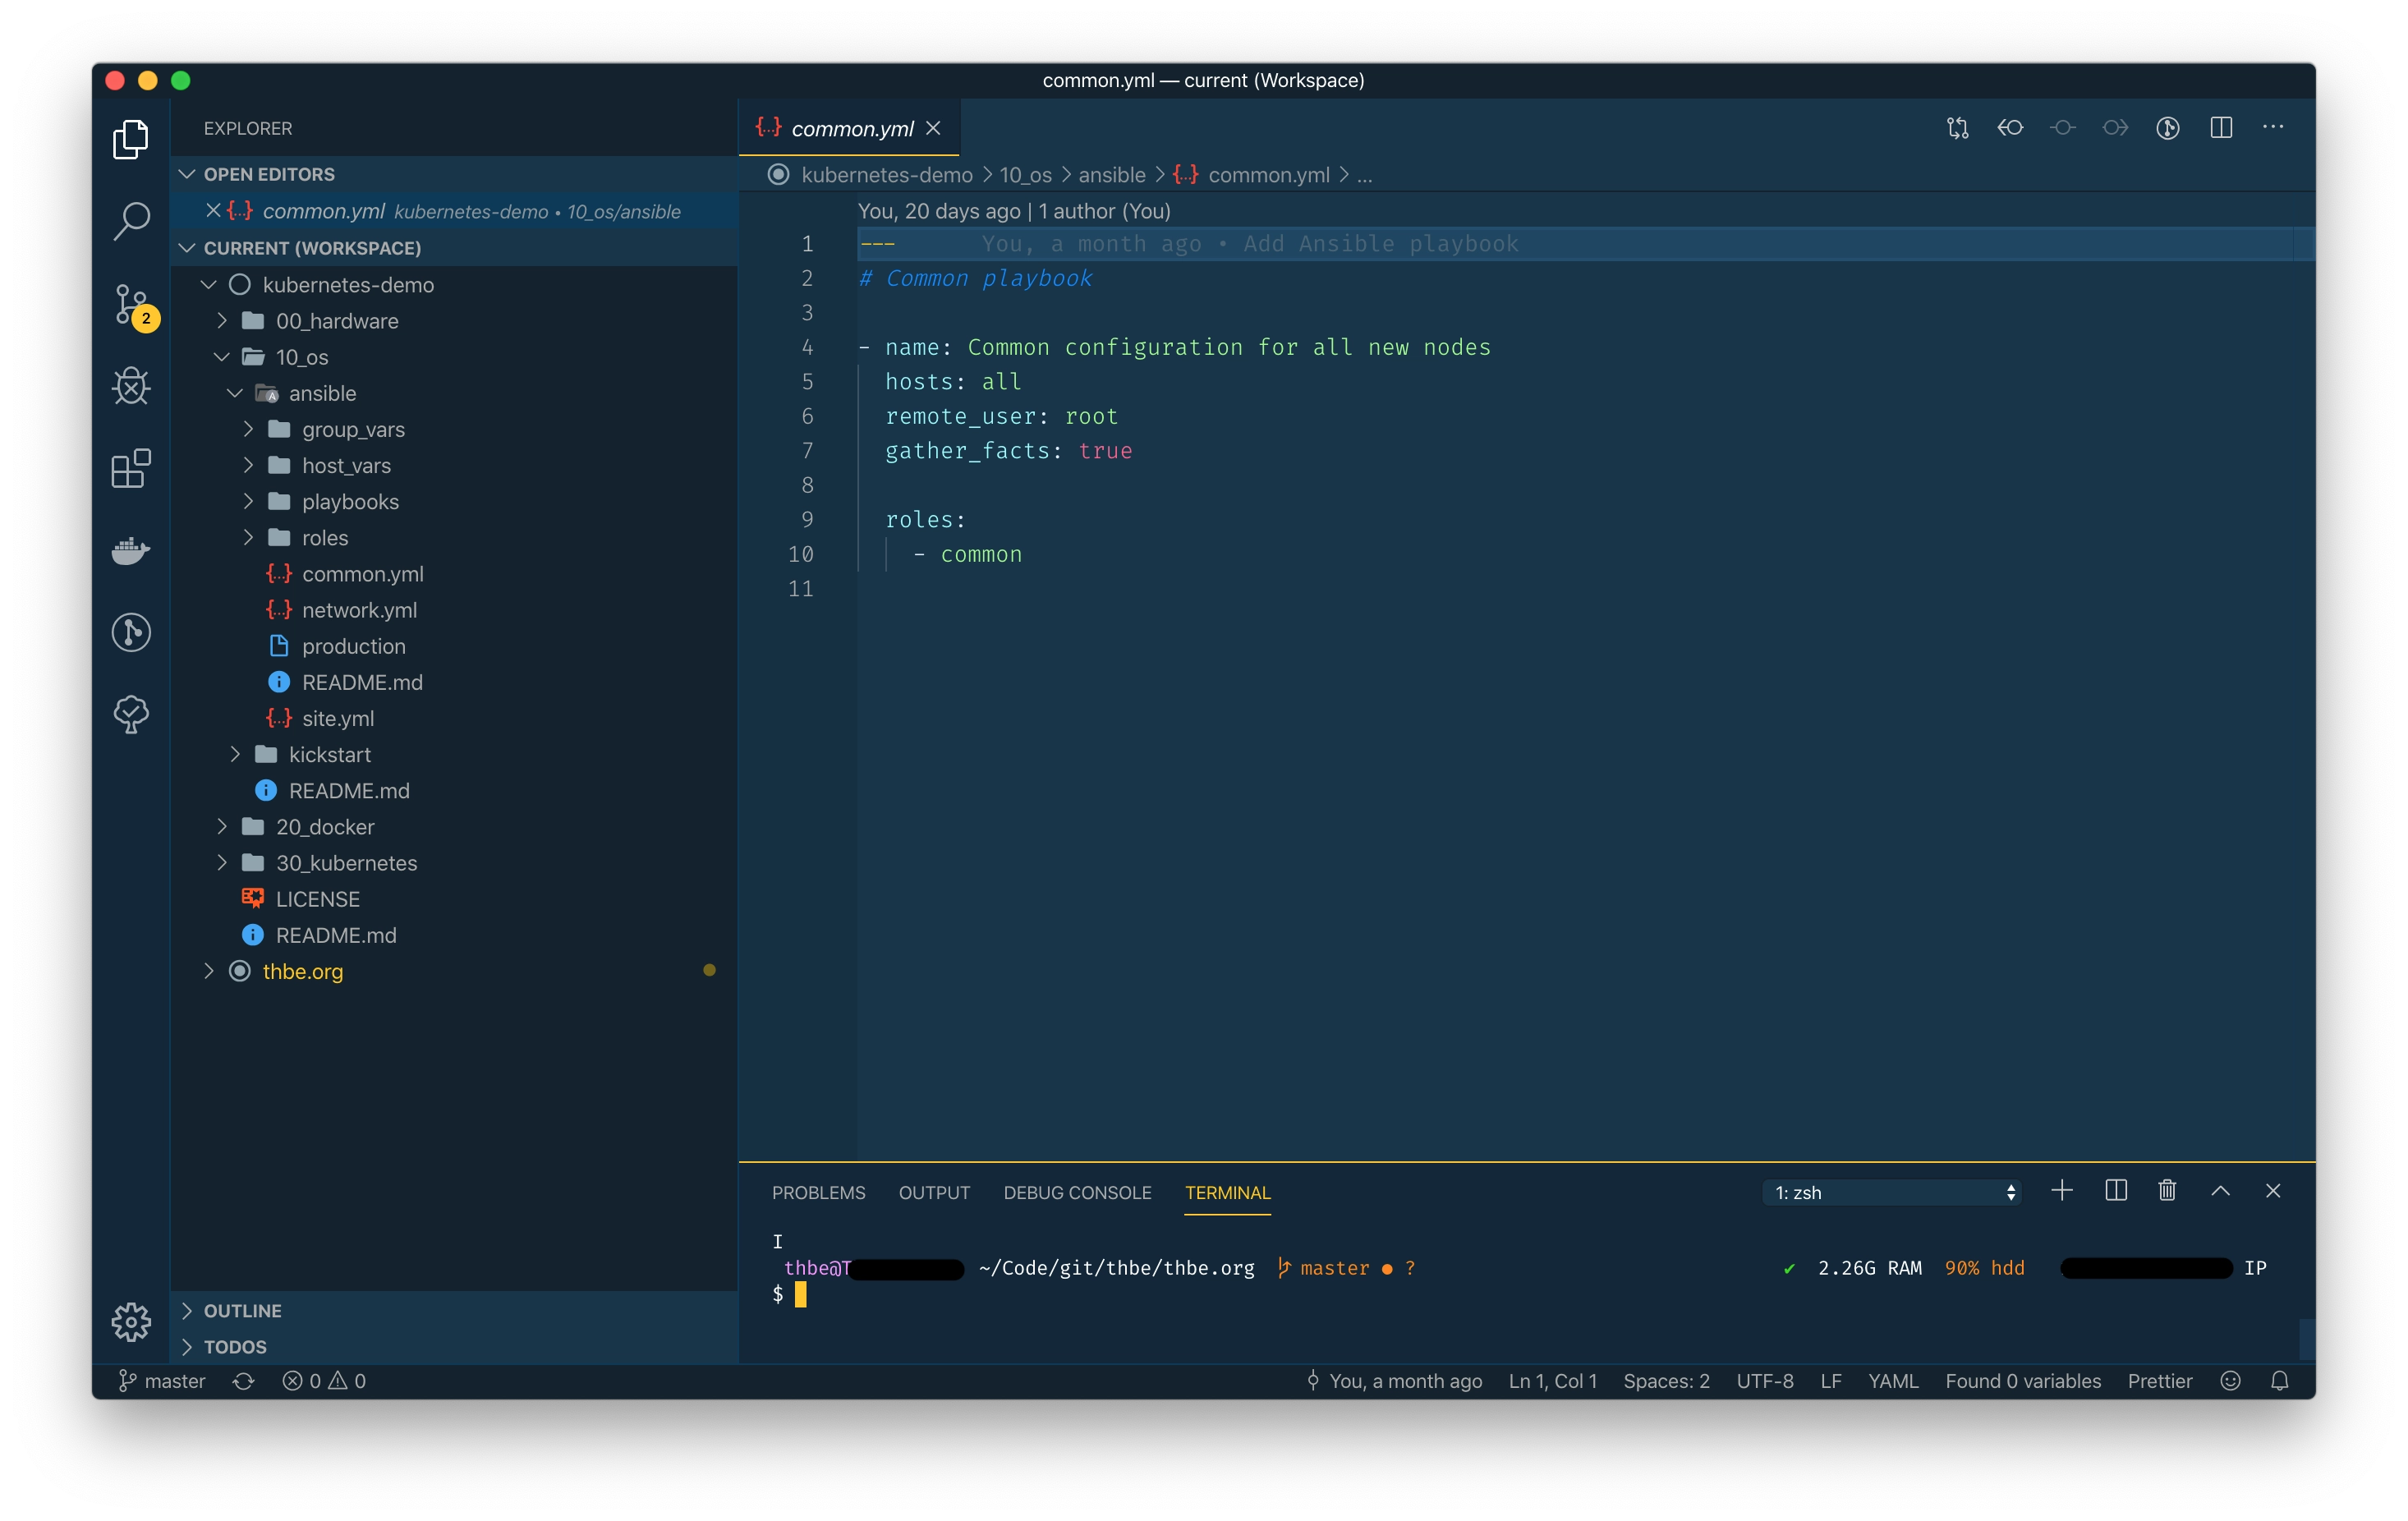Switch to the DEBUG CONSOLE tab

point(1077,1192)
